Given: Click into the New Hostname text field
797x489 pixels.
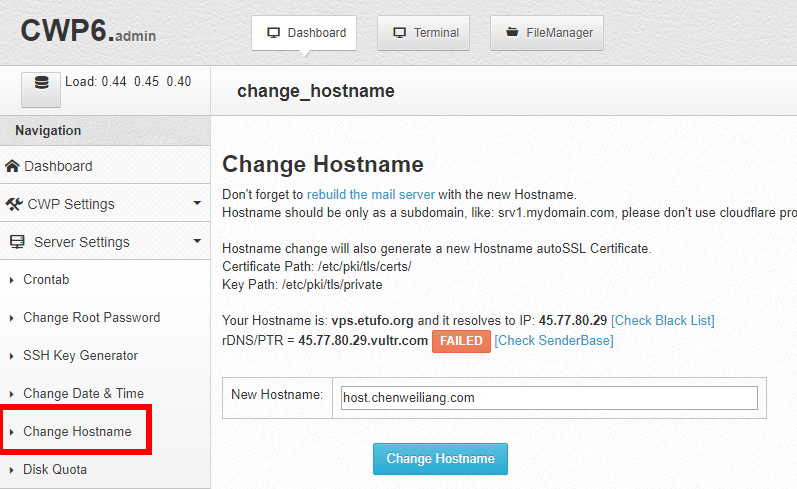Looking at the screenshot, I should tap(548, 398).
